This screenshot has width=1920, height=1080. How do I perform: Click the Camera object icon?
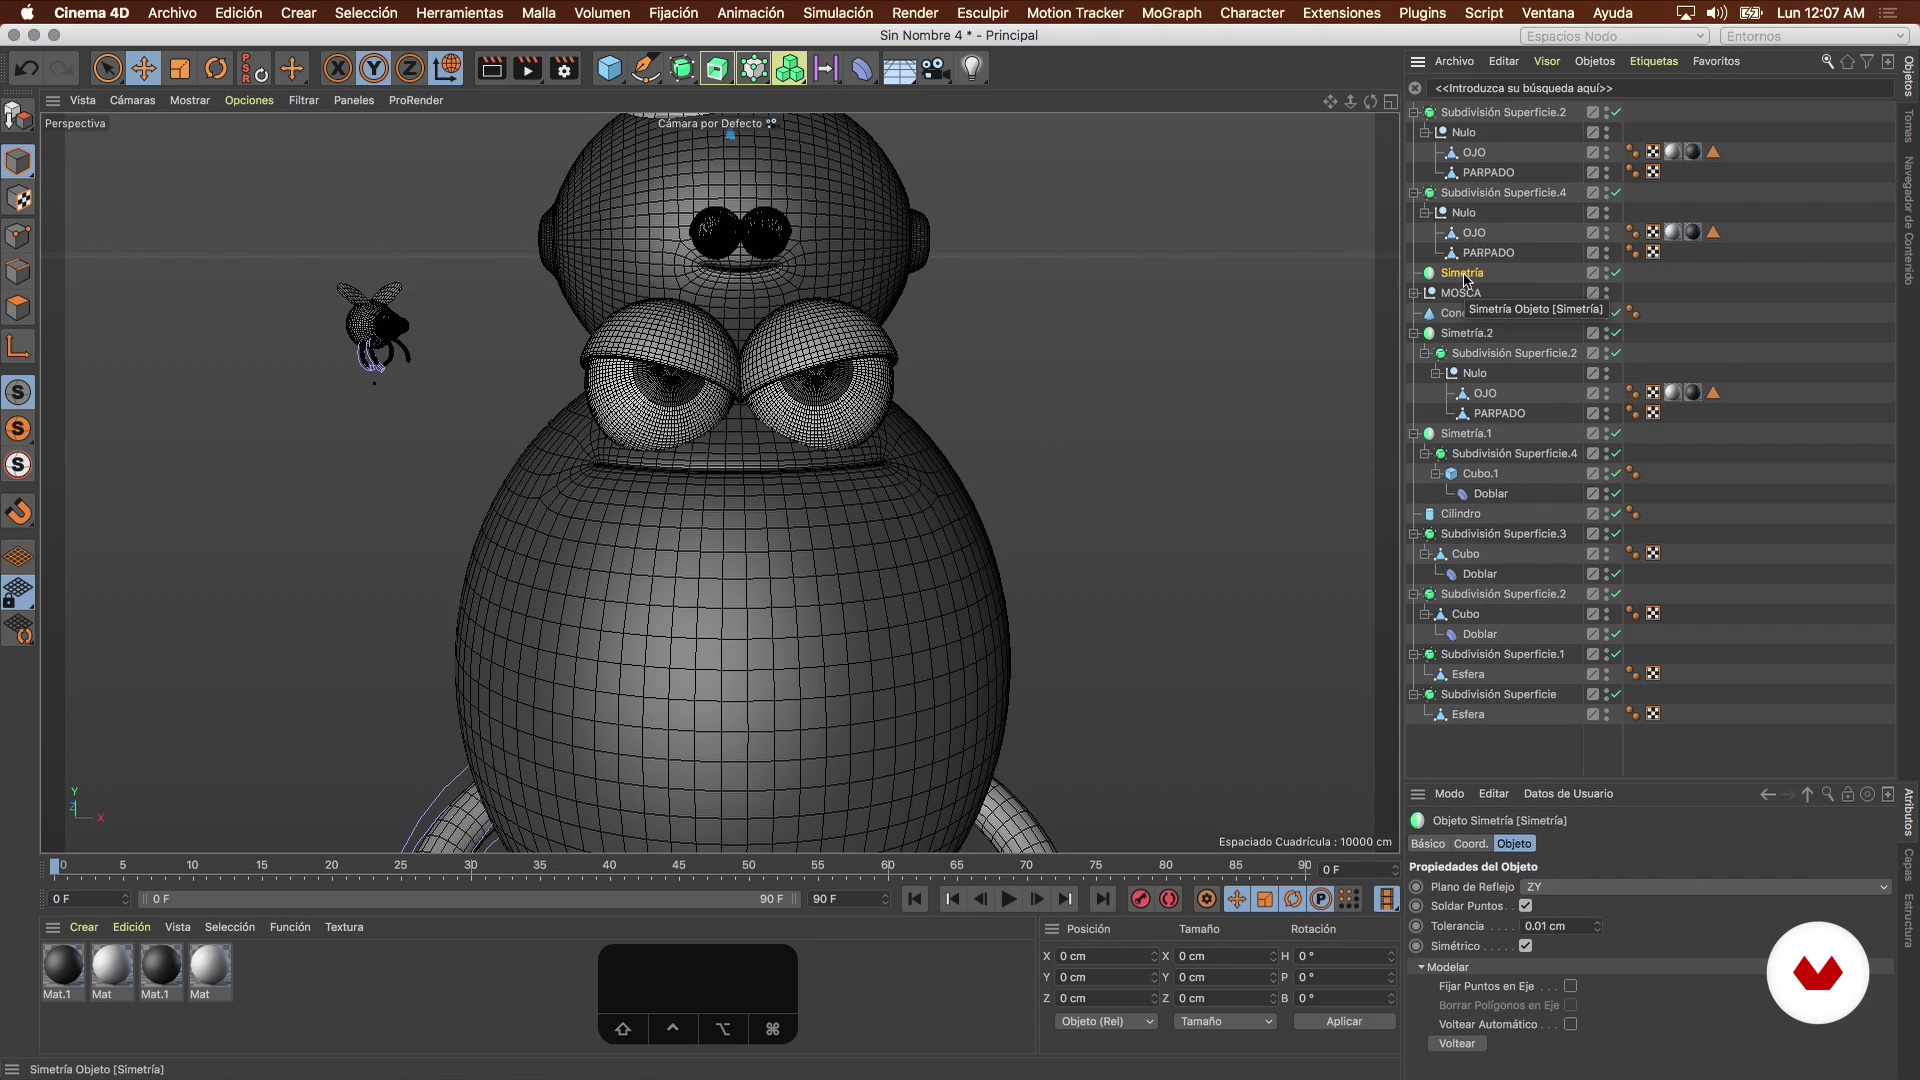[x=935, y=69]
